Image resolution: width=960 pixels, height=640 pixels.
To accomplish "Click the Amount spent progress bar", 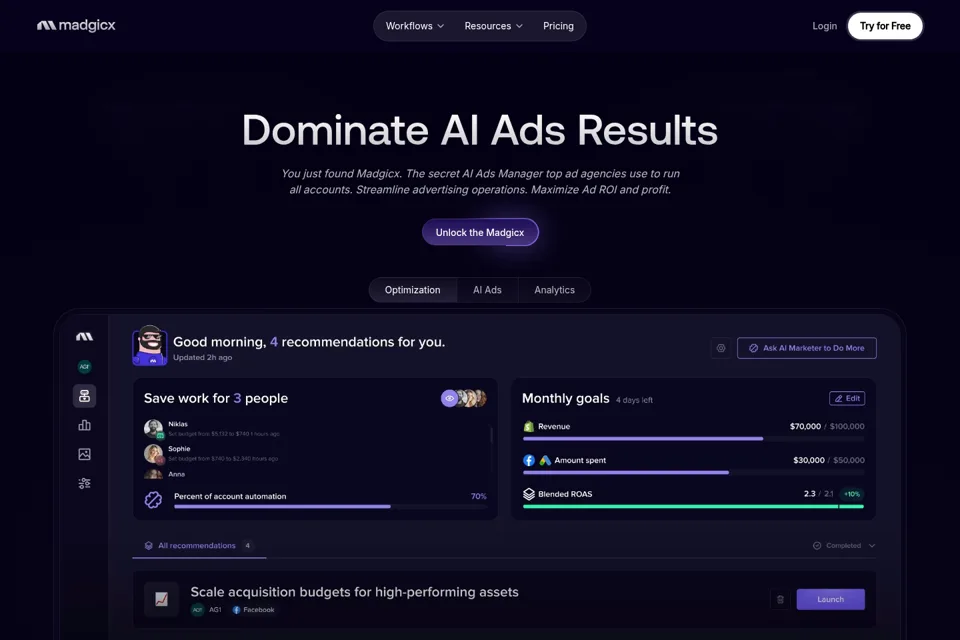I will tap(693, 472).
